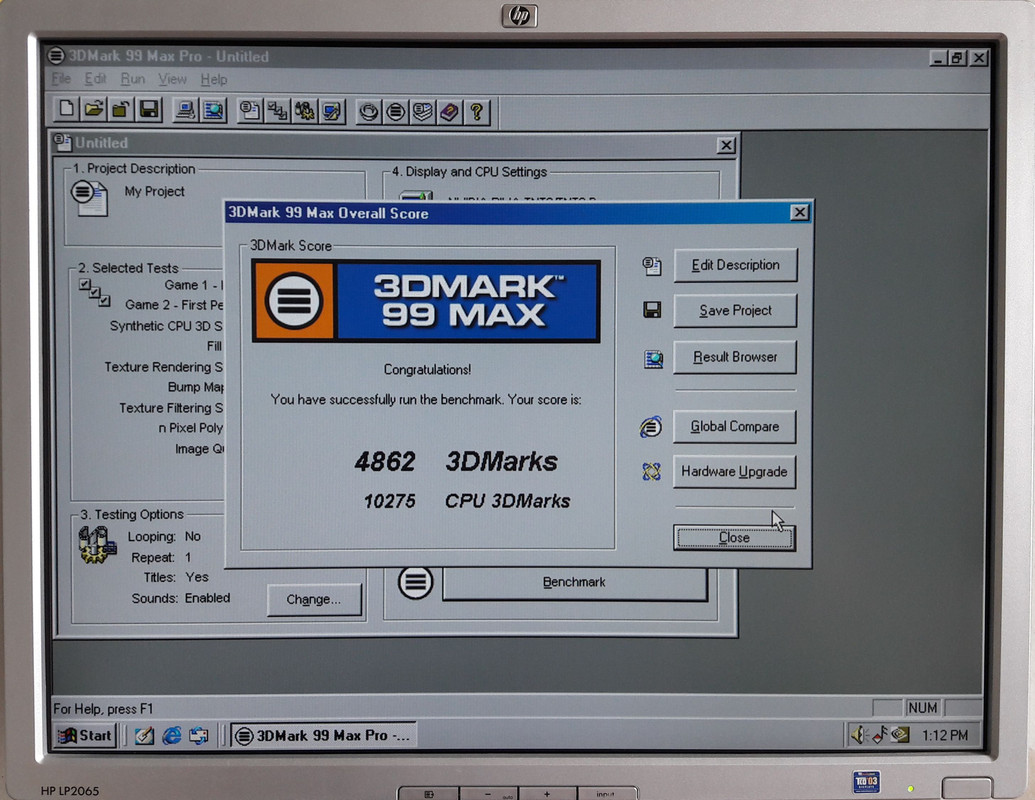Click the icon beside Hardware Upgrade
Viewport: 1035px width, 800px height.
651,471
